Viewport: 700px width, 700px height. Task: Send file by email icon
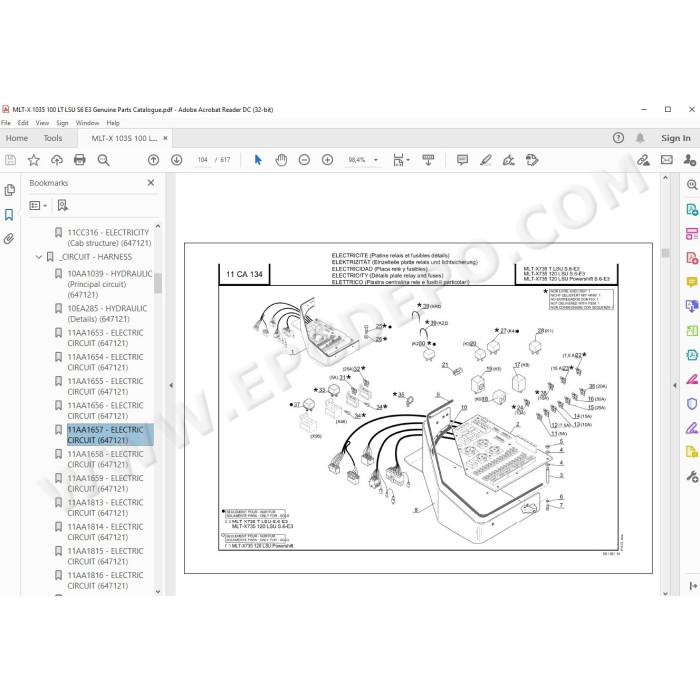coord(667,160)
